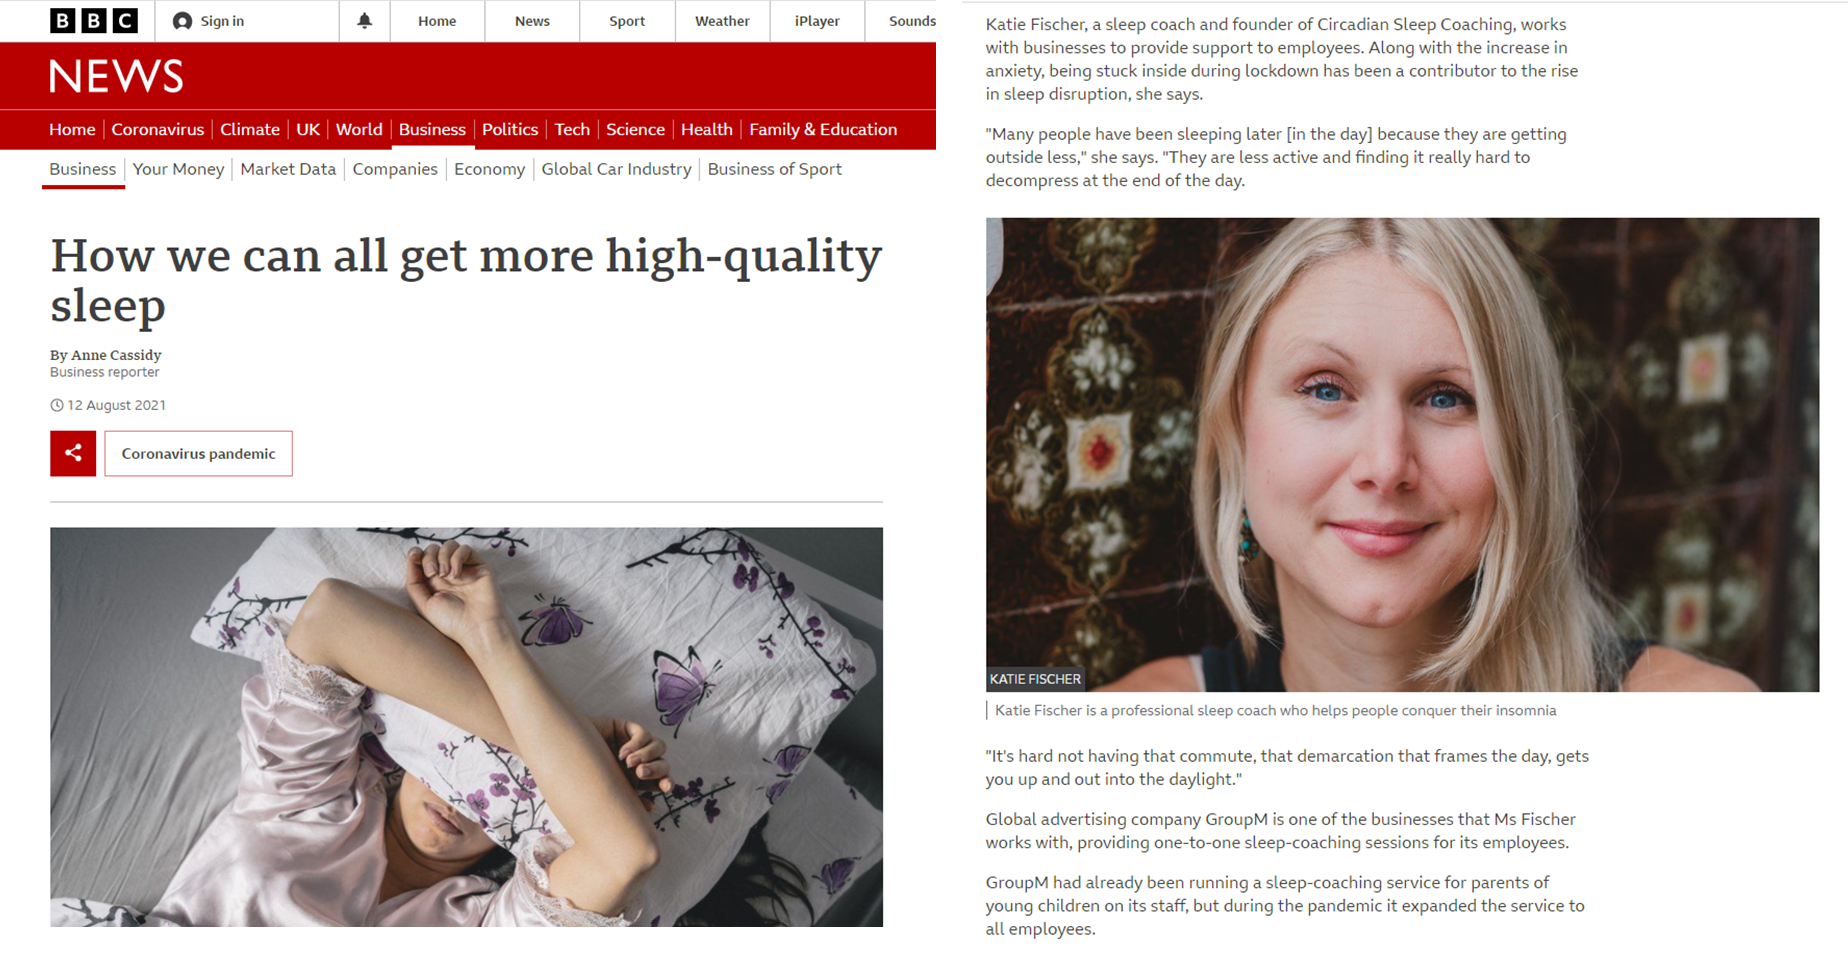1848x955 pixels.
Task: Click the BBC NEWS banner logo
Action: pyautogui.click(x=116, y=76)
